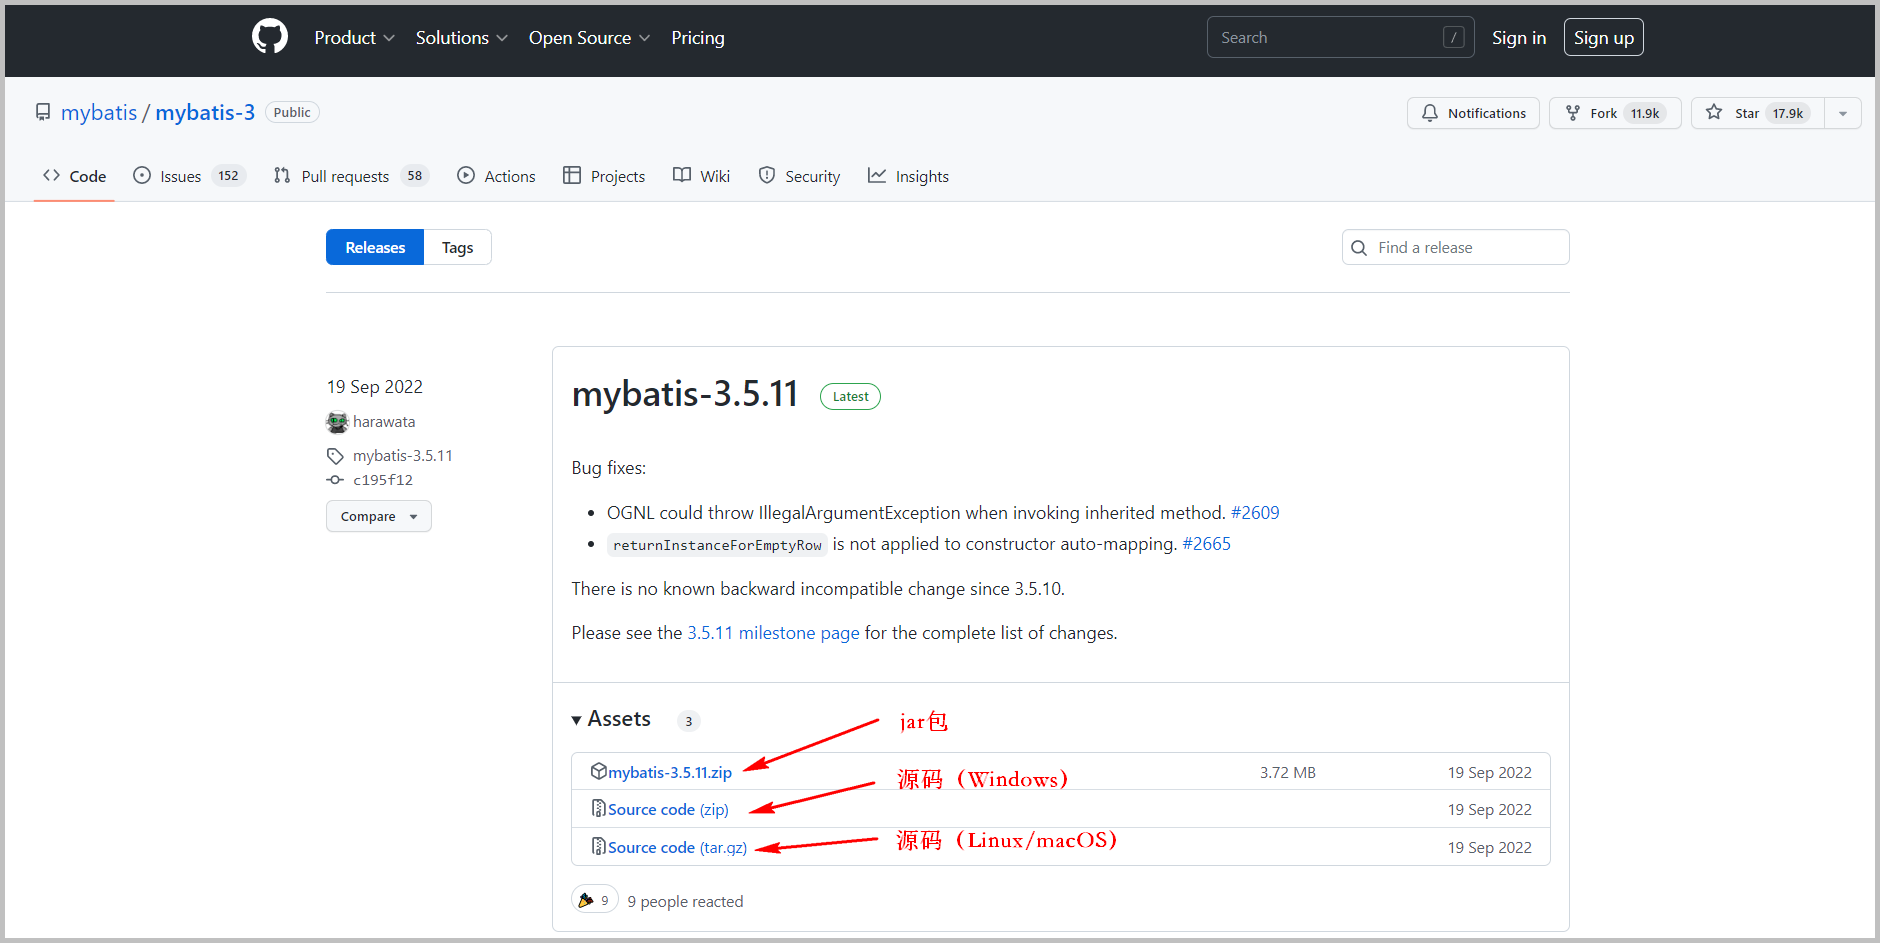This screenshot has width=1880, height=943.
Task: Focus the Find a release field
Action: click(x=1455, y=247)
